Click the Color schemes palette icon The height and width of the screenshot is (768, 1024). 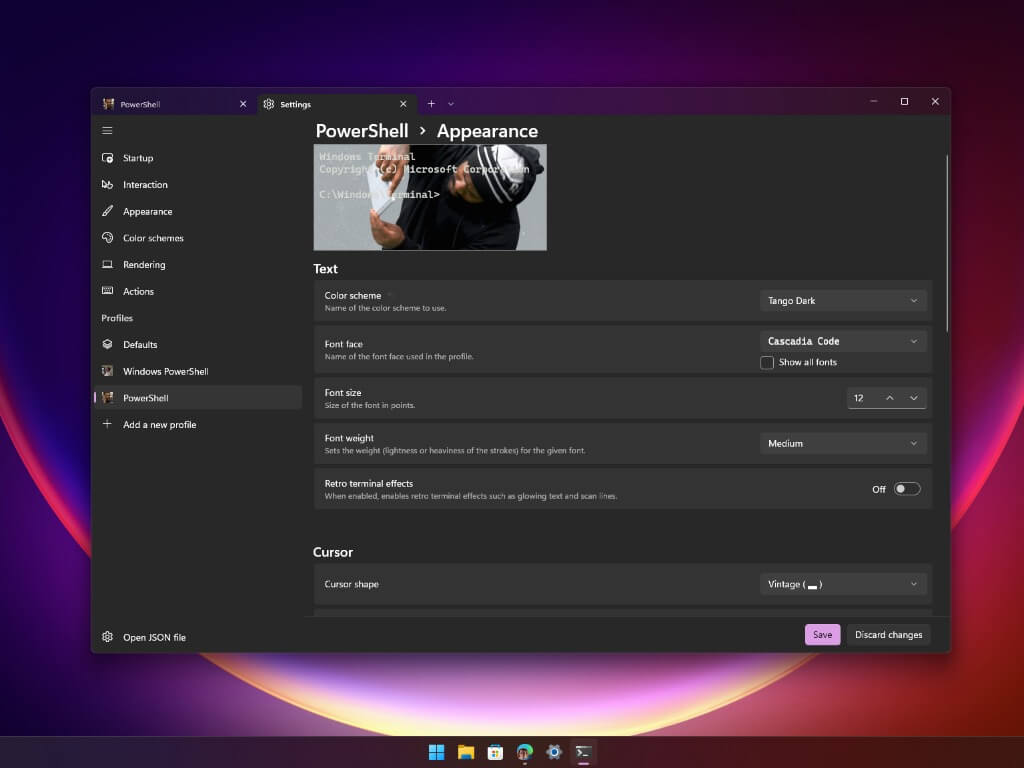point(108,238)
